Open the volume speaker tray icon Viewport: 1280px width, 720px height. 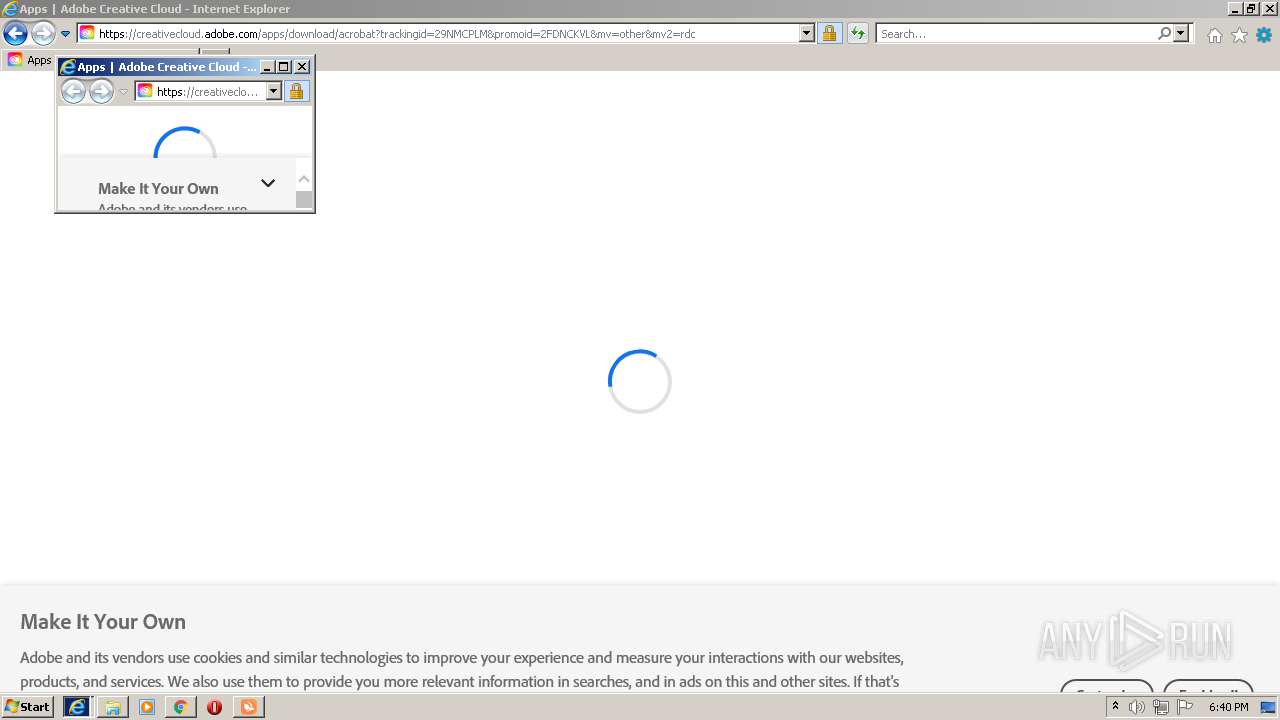click(x=1137, y=707)
